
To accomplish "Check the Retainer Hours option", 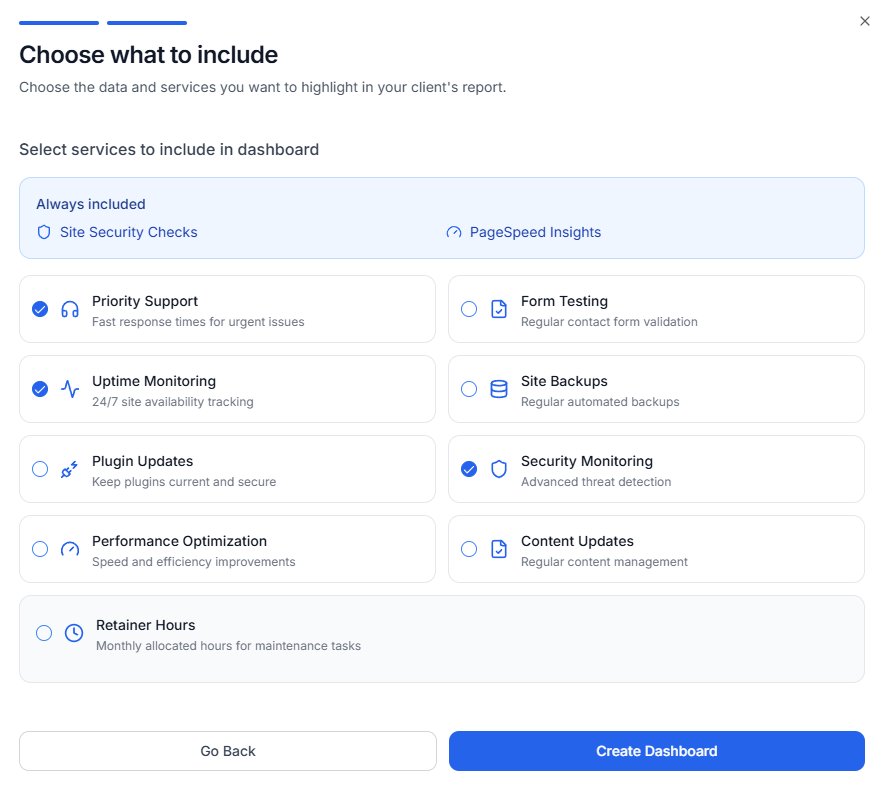I will (44, 633).
